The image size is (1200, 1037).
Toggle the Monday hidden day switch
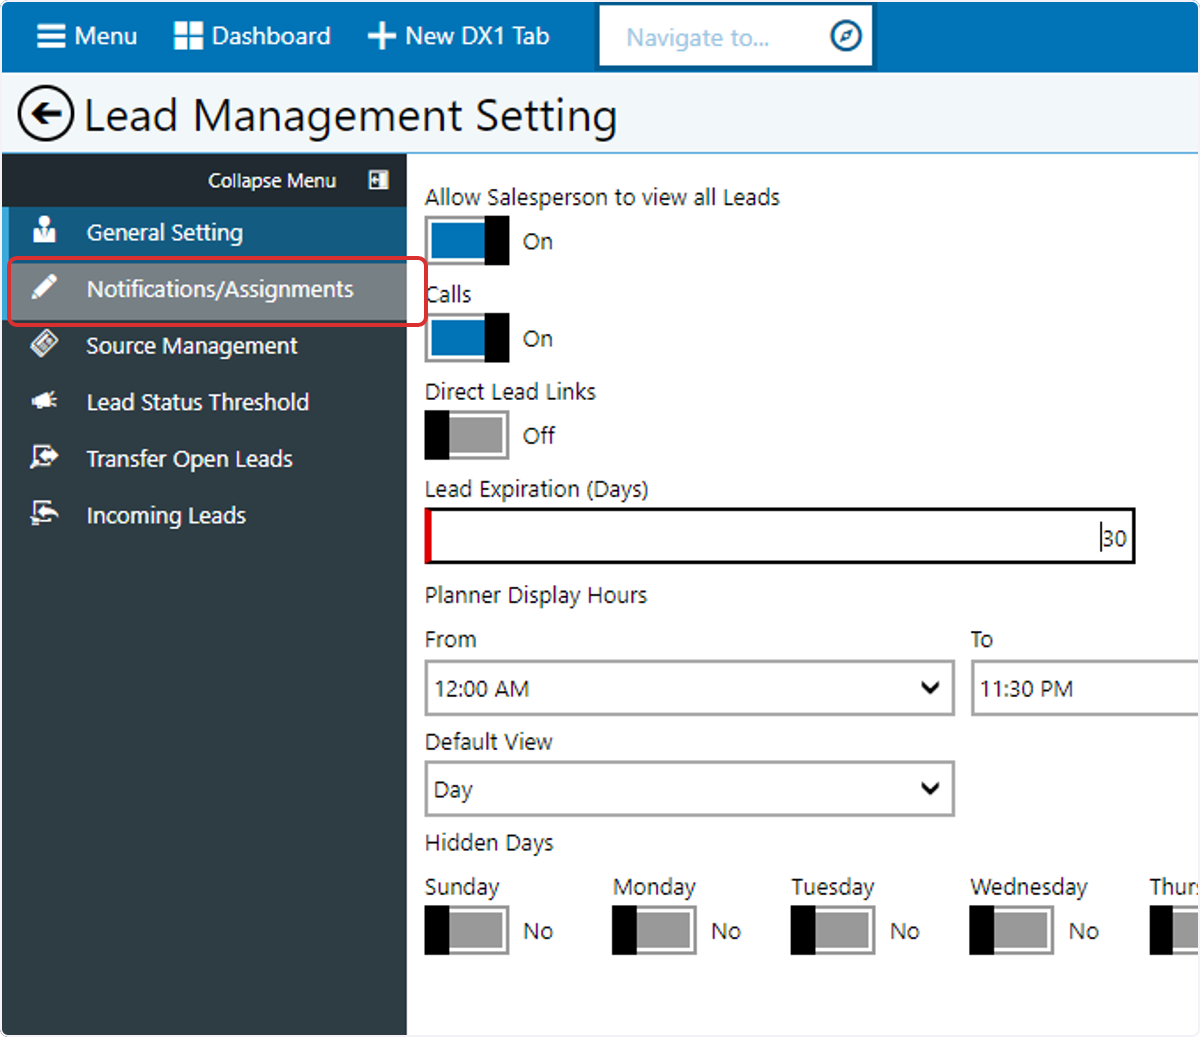coord(654,930)
